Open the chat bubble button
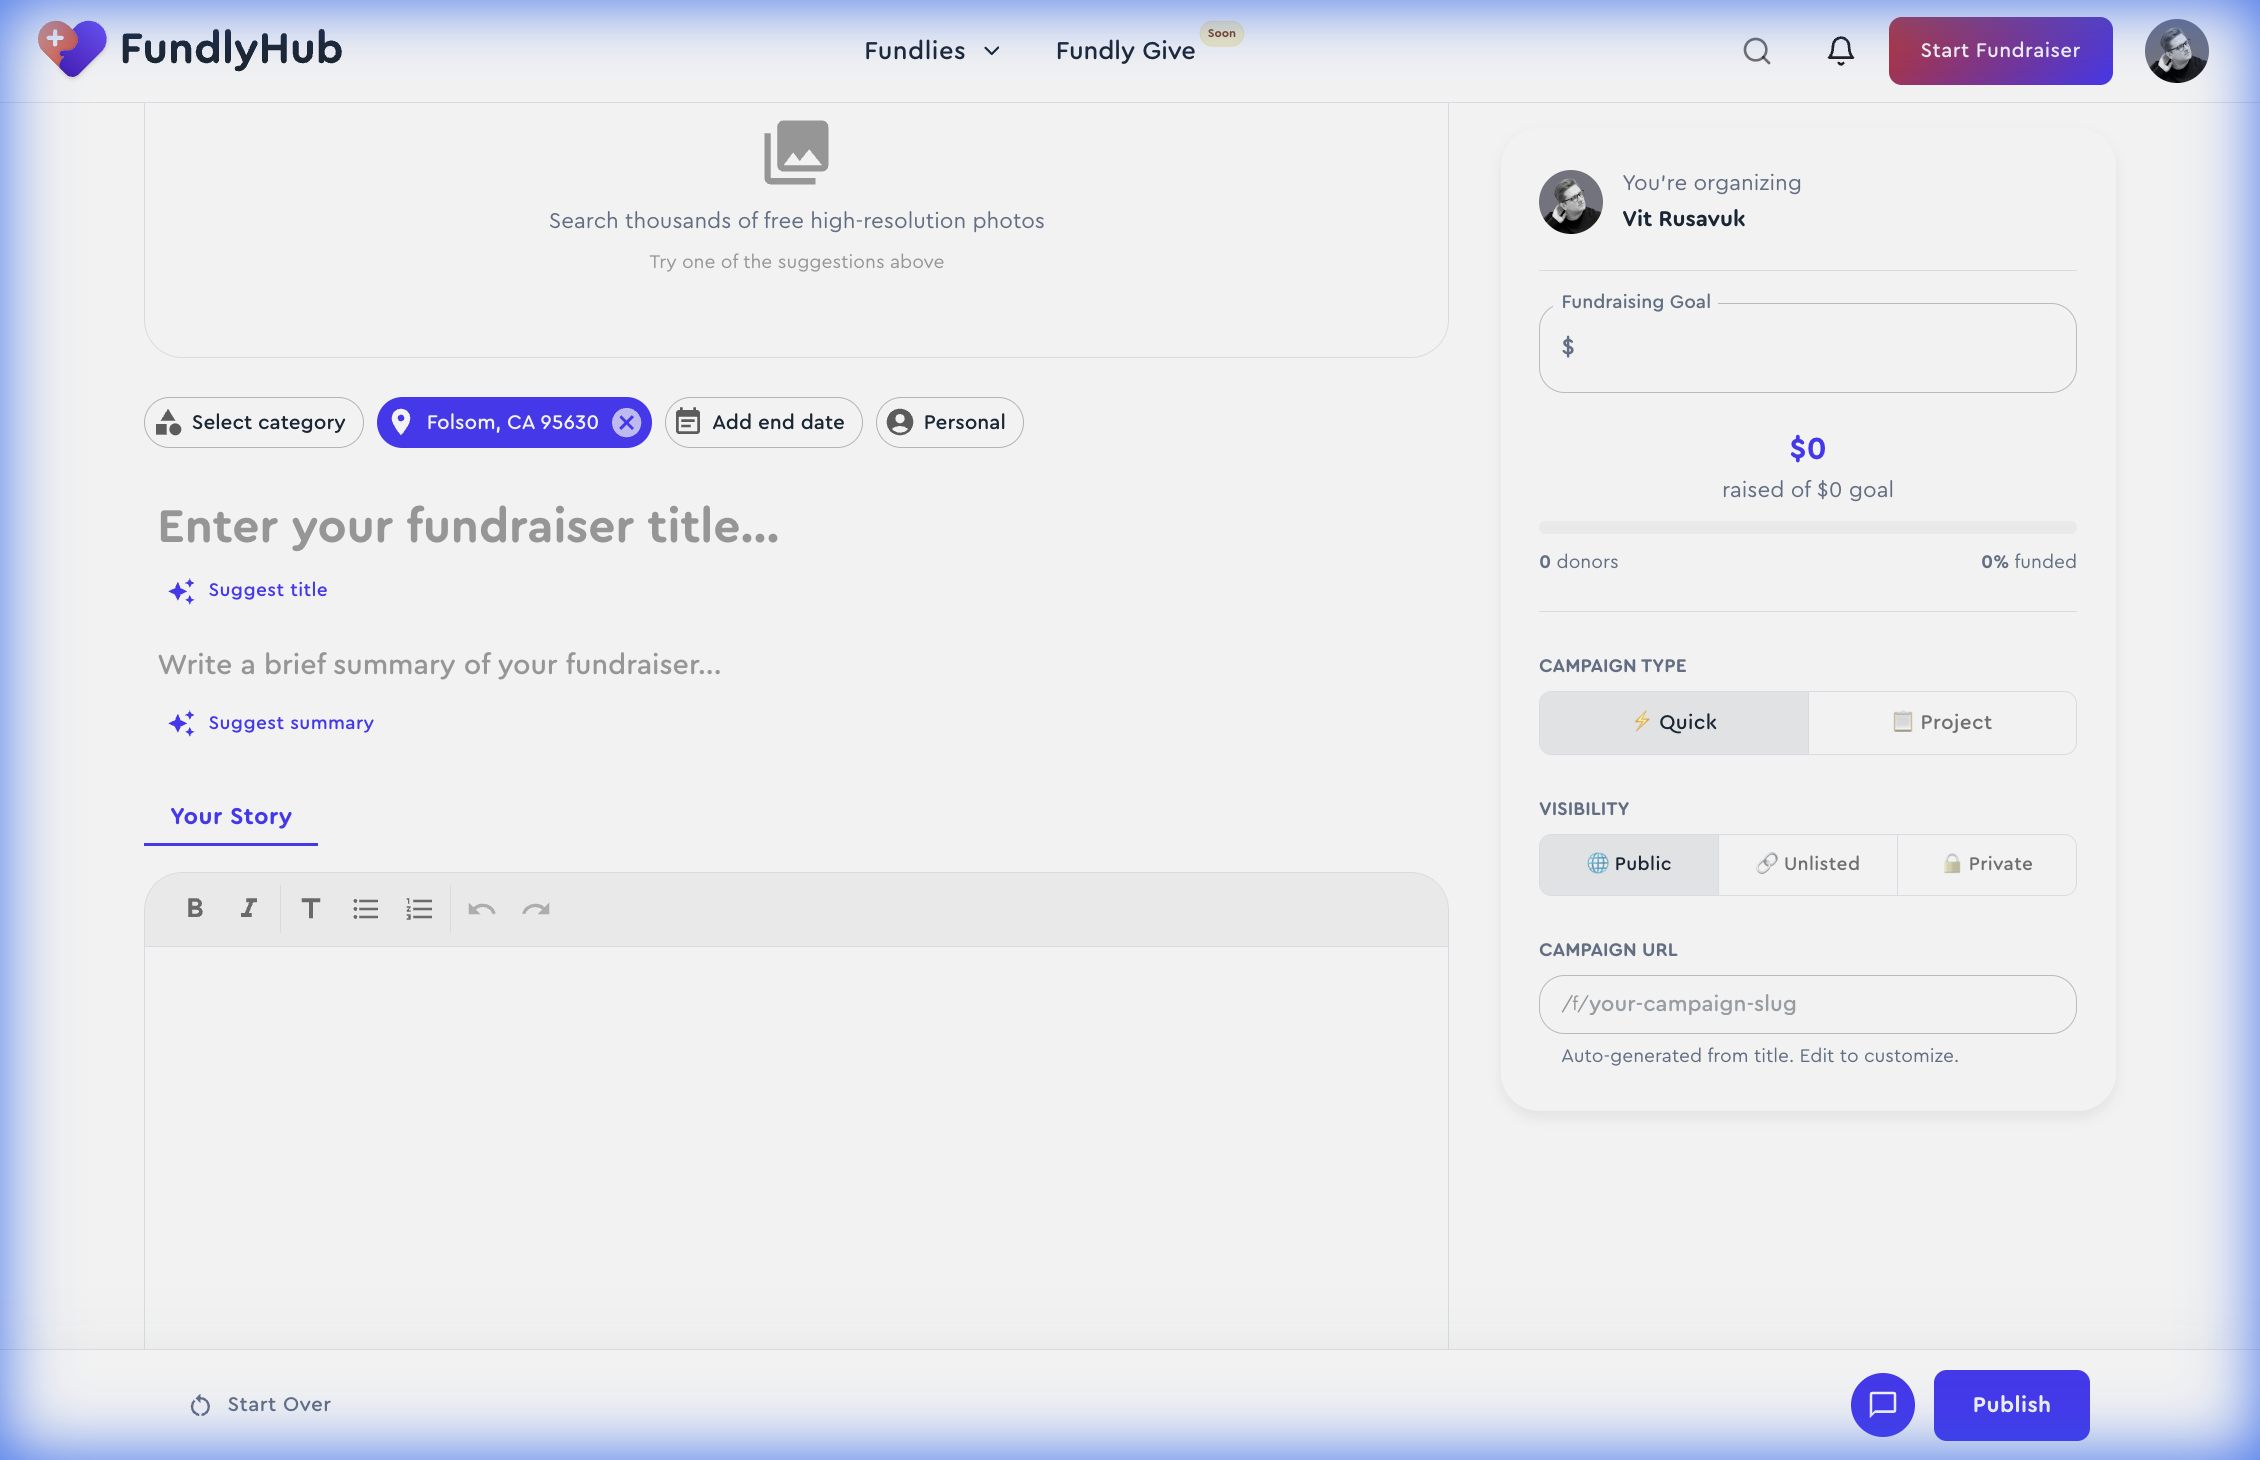 pos(1882,1404)
